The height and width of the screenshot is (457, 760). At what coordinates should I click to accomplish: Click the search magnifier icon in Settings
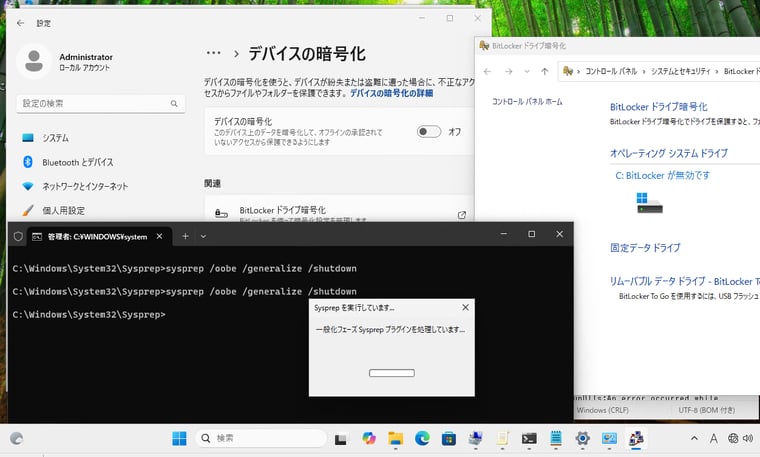pos(174,104)
